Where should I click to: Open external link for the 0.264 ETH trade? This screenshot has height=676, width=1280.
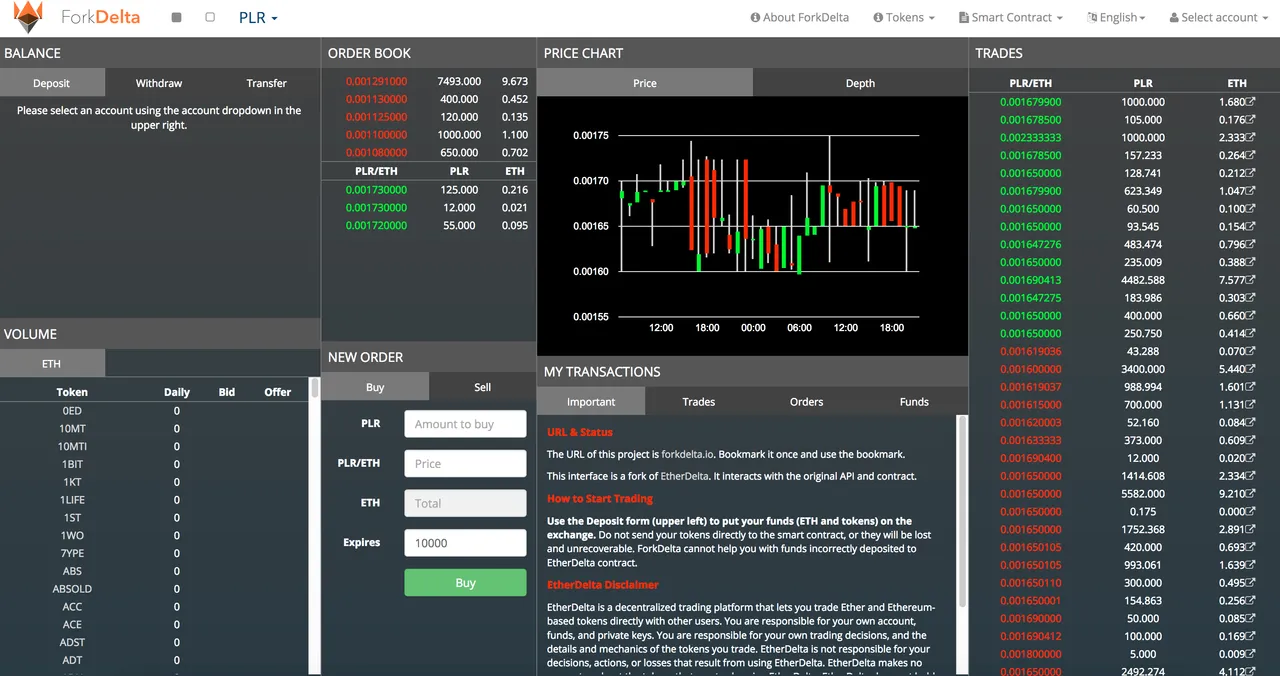pyautogui.click(x=1251, y=155)
